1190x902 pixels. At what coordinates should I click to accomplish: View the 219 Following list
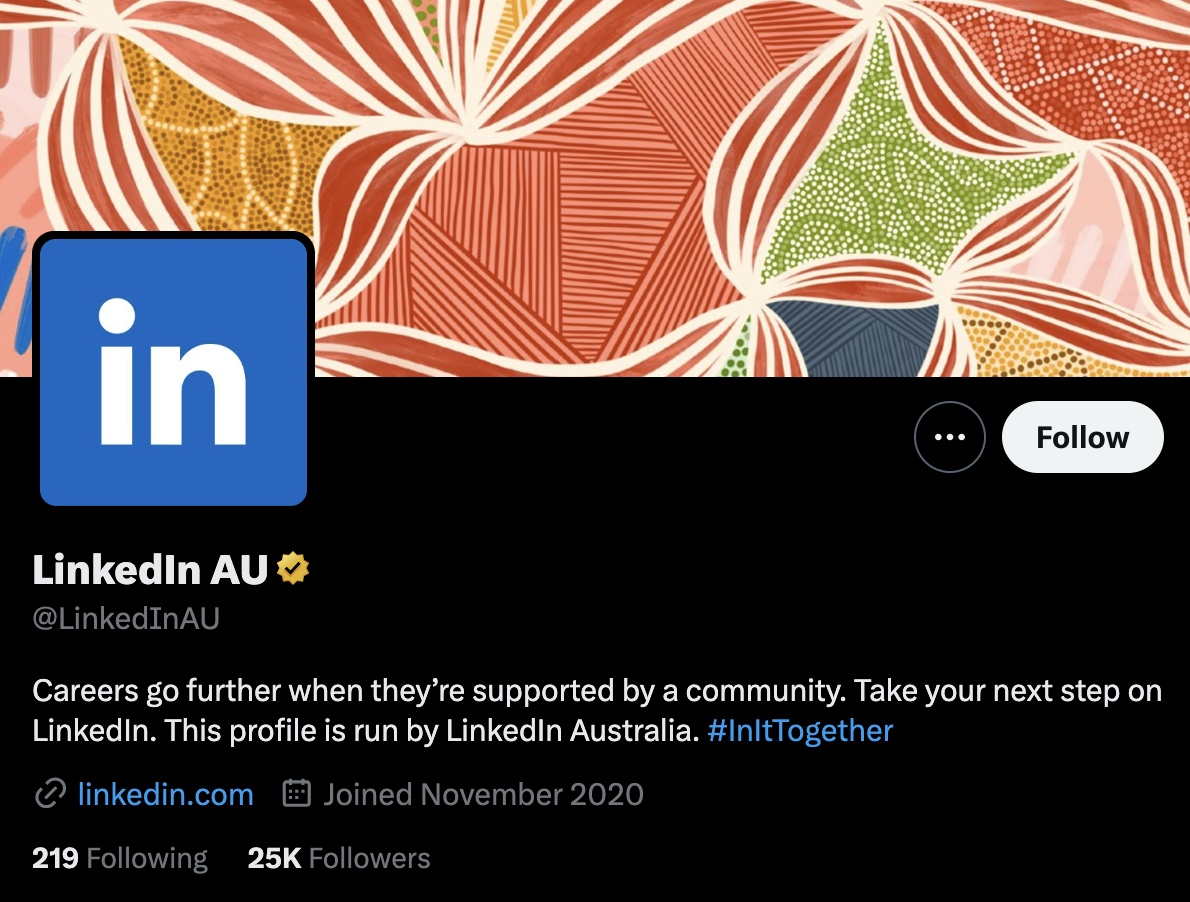click(x=119, y=858)
